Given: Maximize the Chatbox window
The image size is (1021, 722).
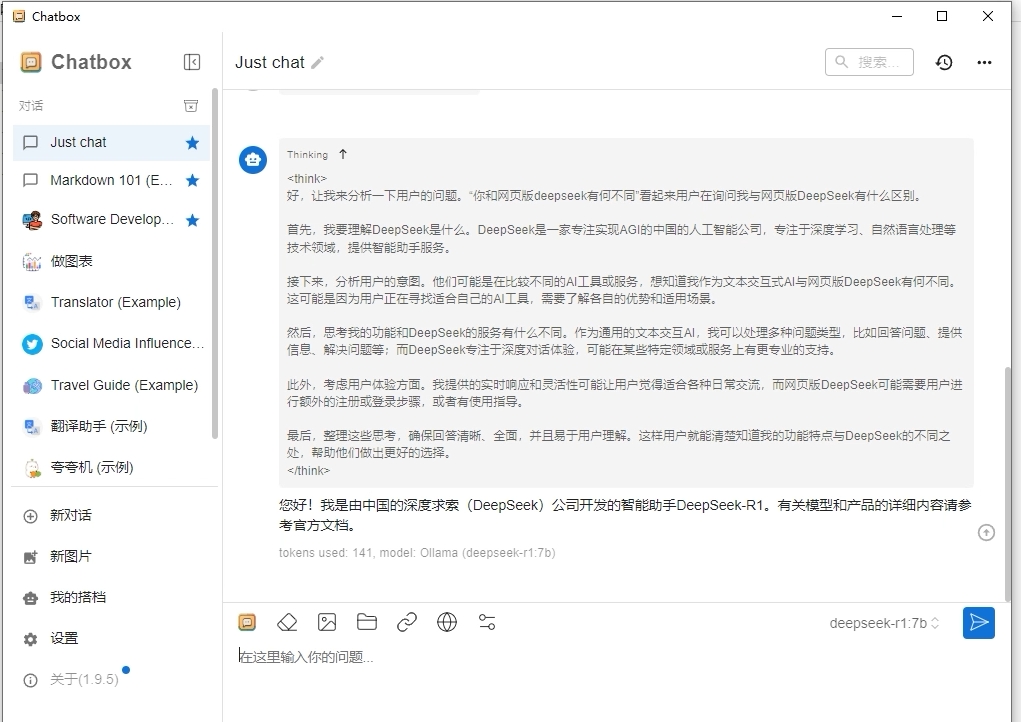Looking at the screenshot, I should coord(942,16).
